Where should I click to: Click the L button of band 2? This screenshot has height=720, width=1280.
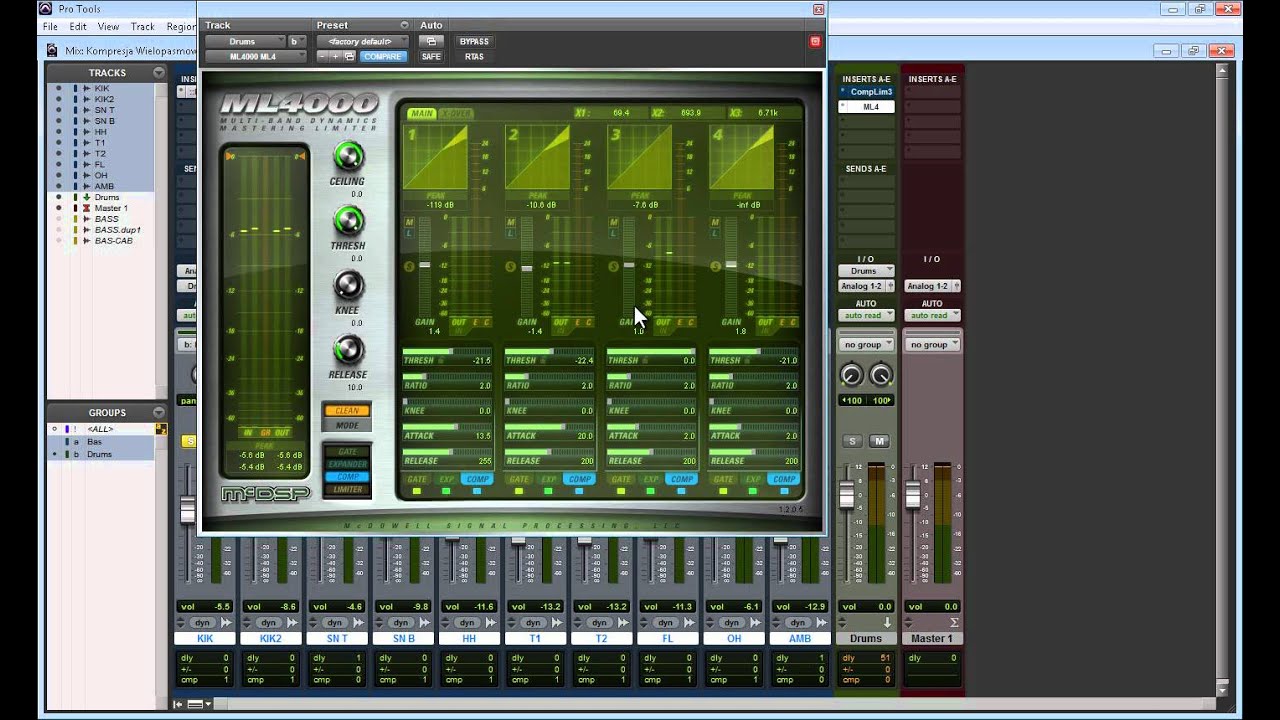click(x=511, y=233)
